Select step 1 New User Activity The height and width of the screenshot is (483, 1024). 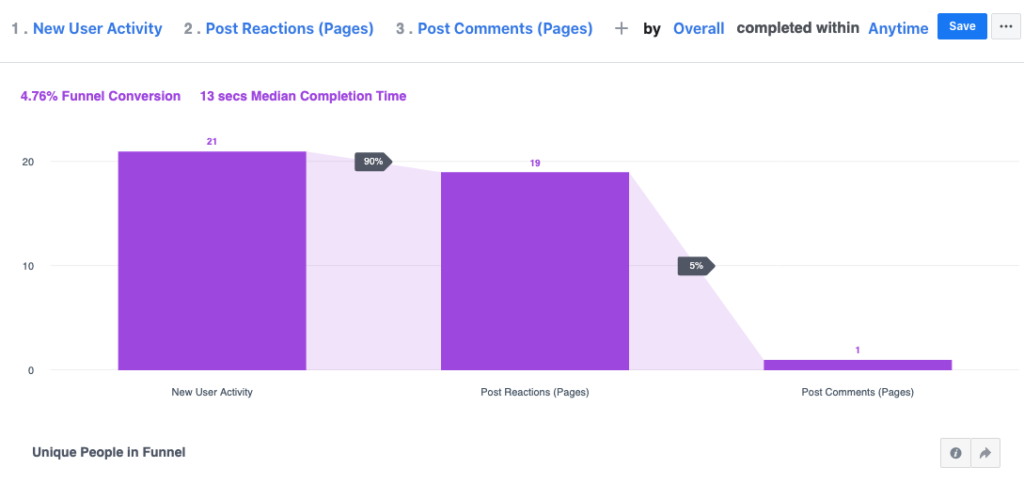click(97, 29)
